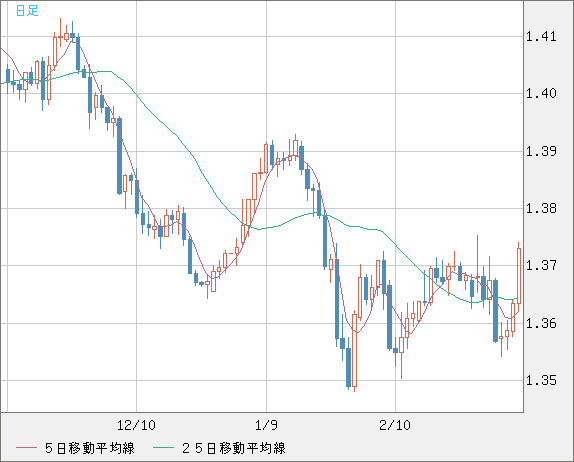Click the 1.35 price axis label
574x462 pixels.
tap(541, 380)
